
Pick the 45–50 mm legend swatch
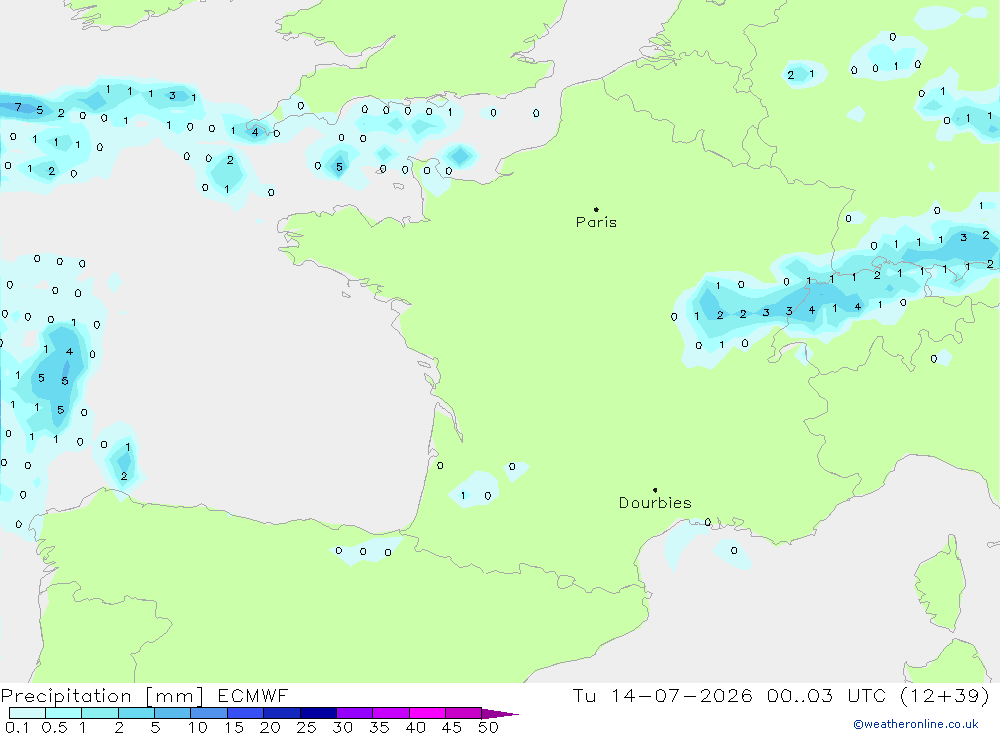pyautogui.click(x=464, y=713)
